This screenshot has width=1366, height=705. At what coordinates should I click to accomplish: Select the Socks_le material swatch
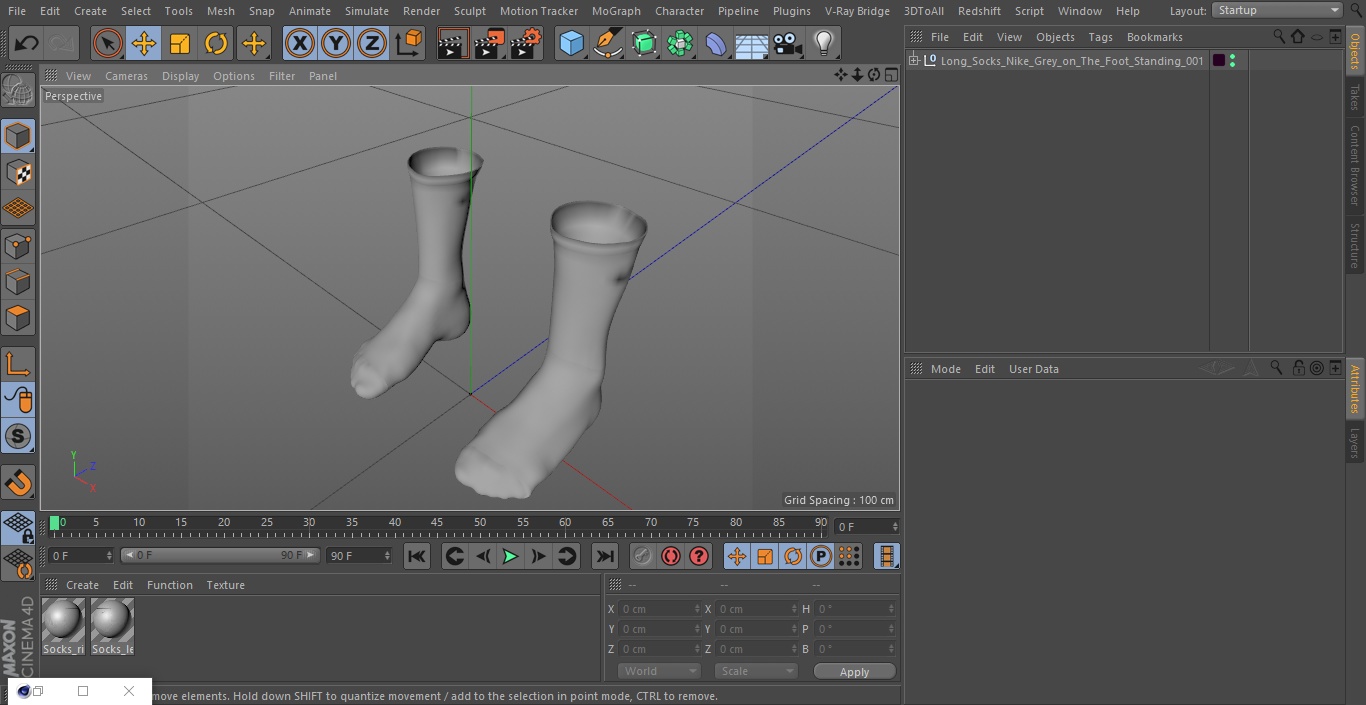click(112, 627)
